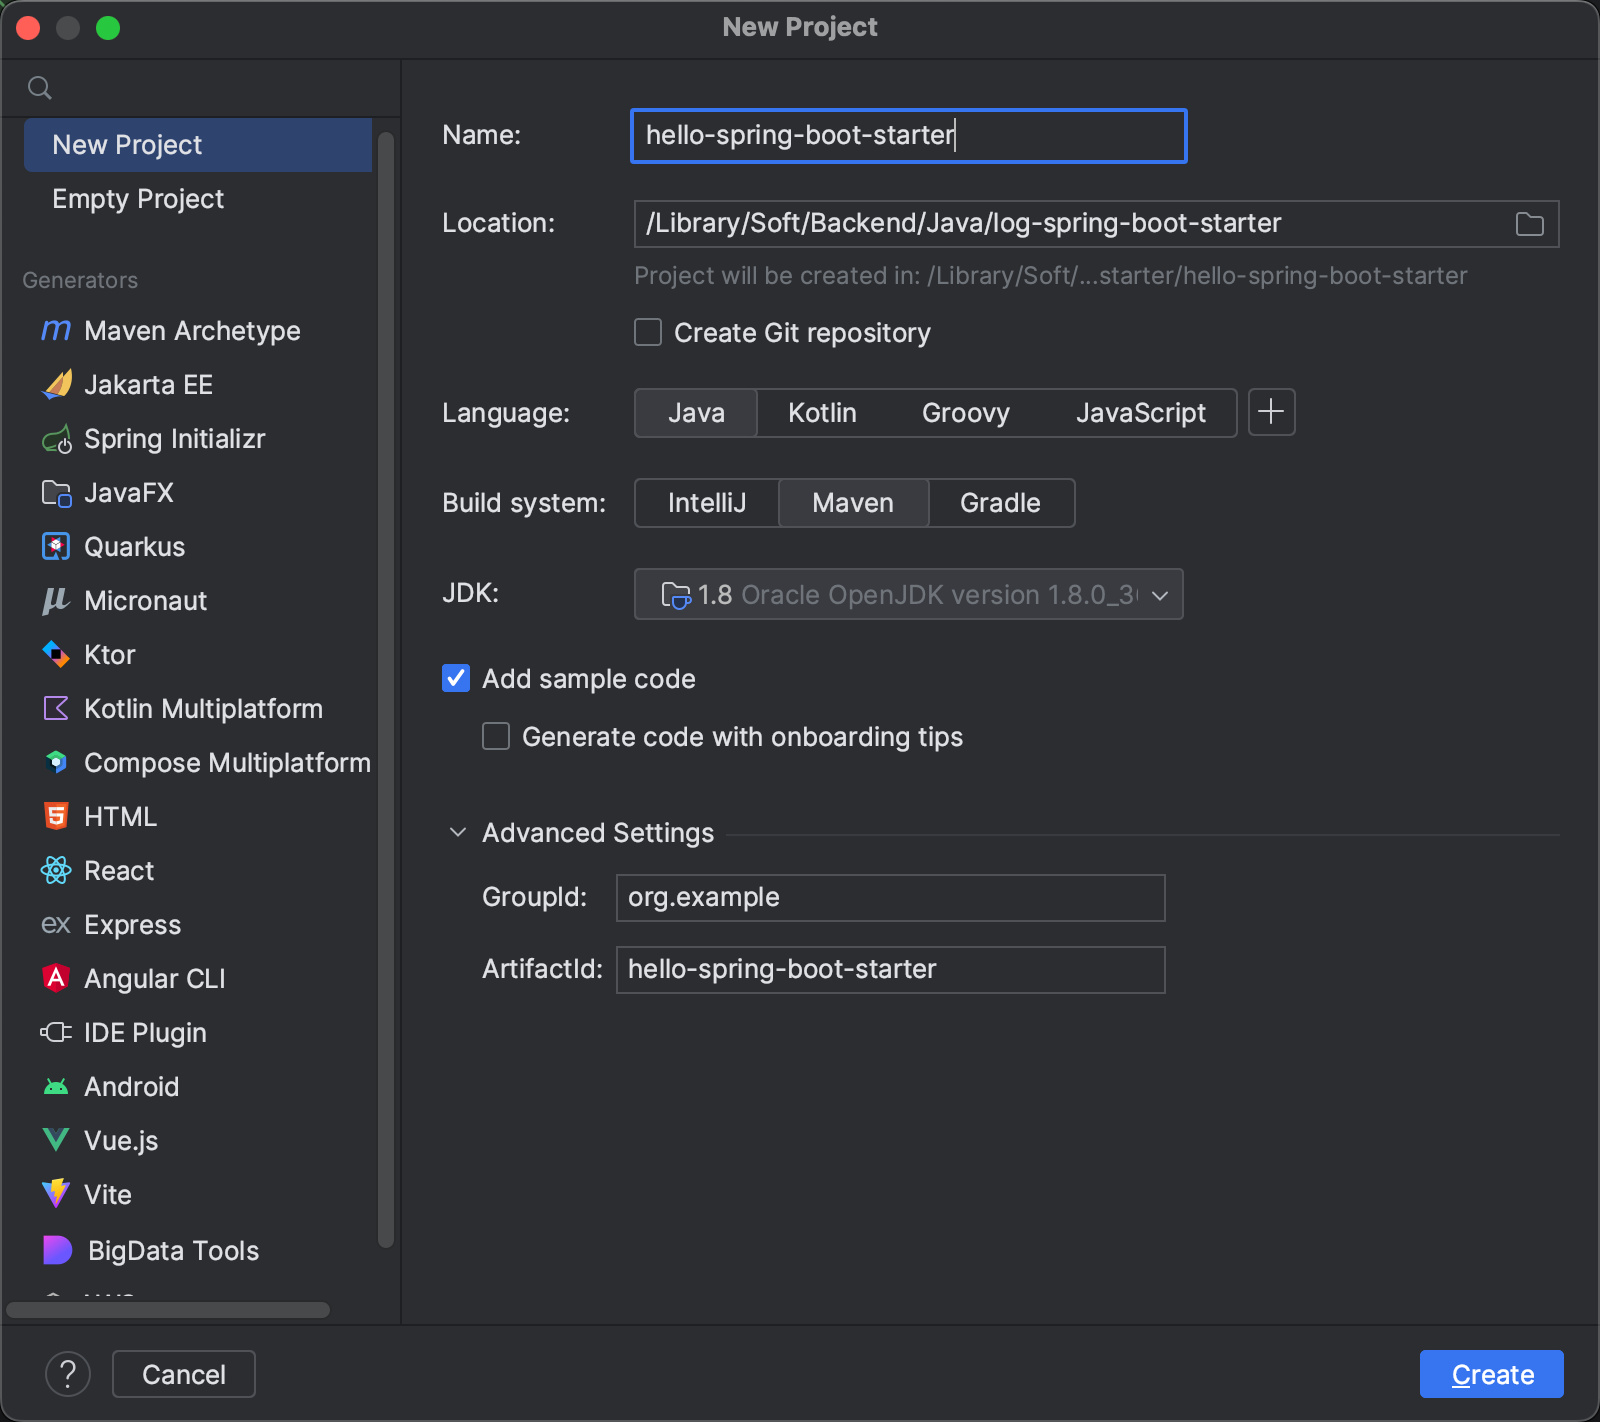1600x1422 pixels.
Task: Choose Maven build system
Action: [x=853, y=503]
